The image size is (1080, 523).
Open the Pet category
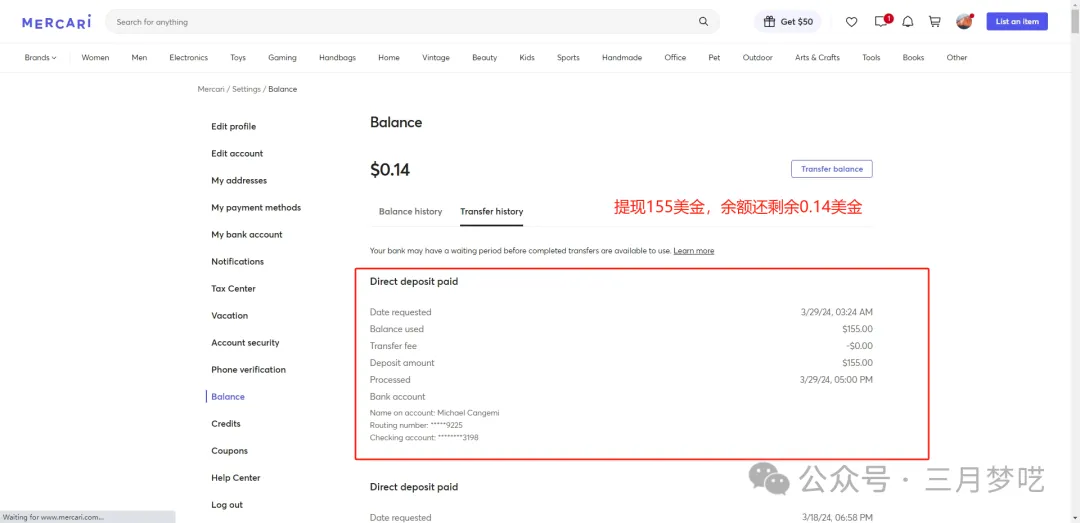pos(714,58)
